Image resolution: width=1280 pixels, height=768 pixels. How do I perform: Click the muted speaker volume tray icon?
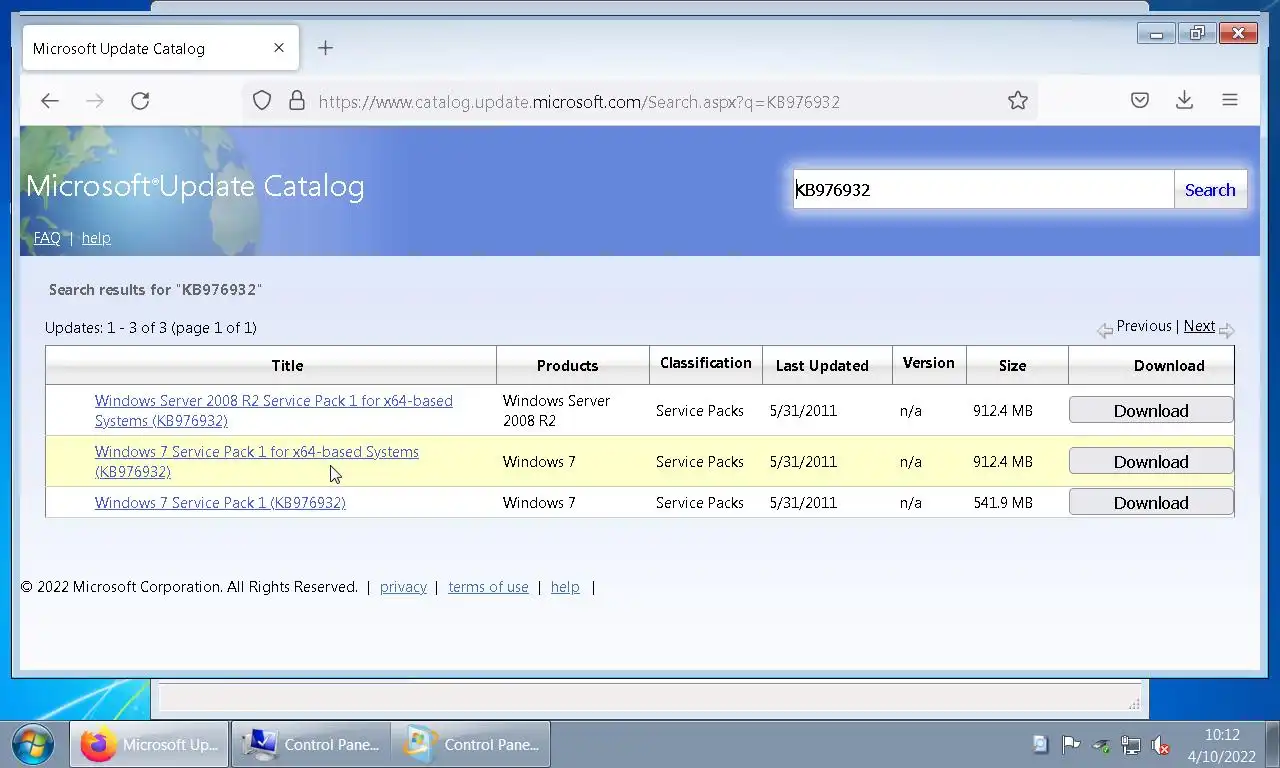coord(1161,745)
